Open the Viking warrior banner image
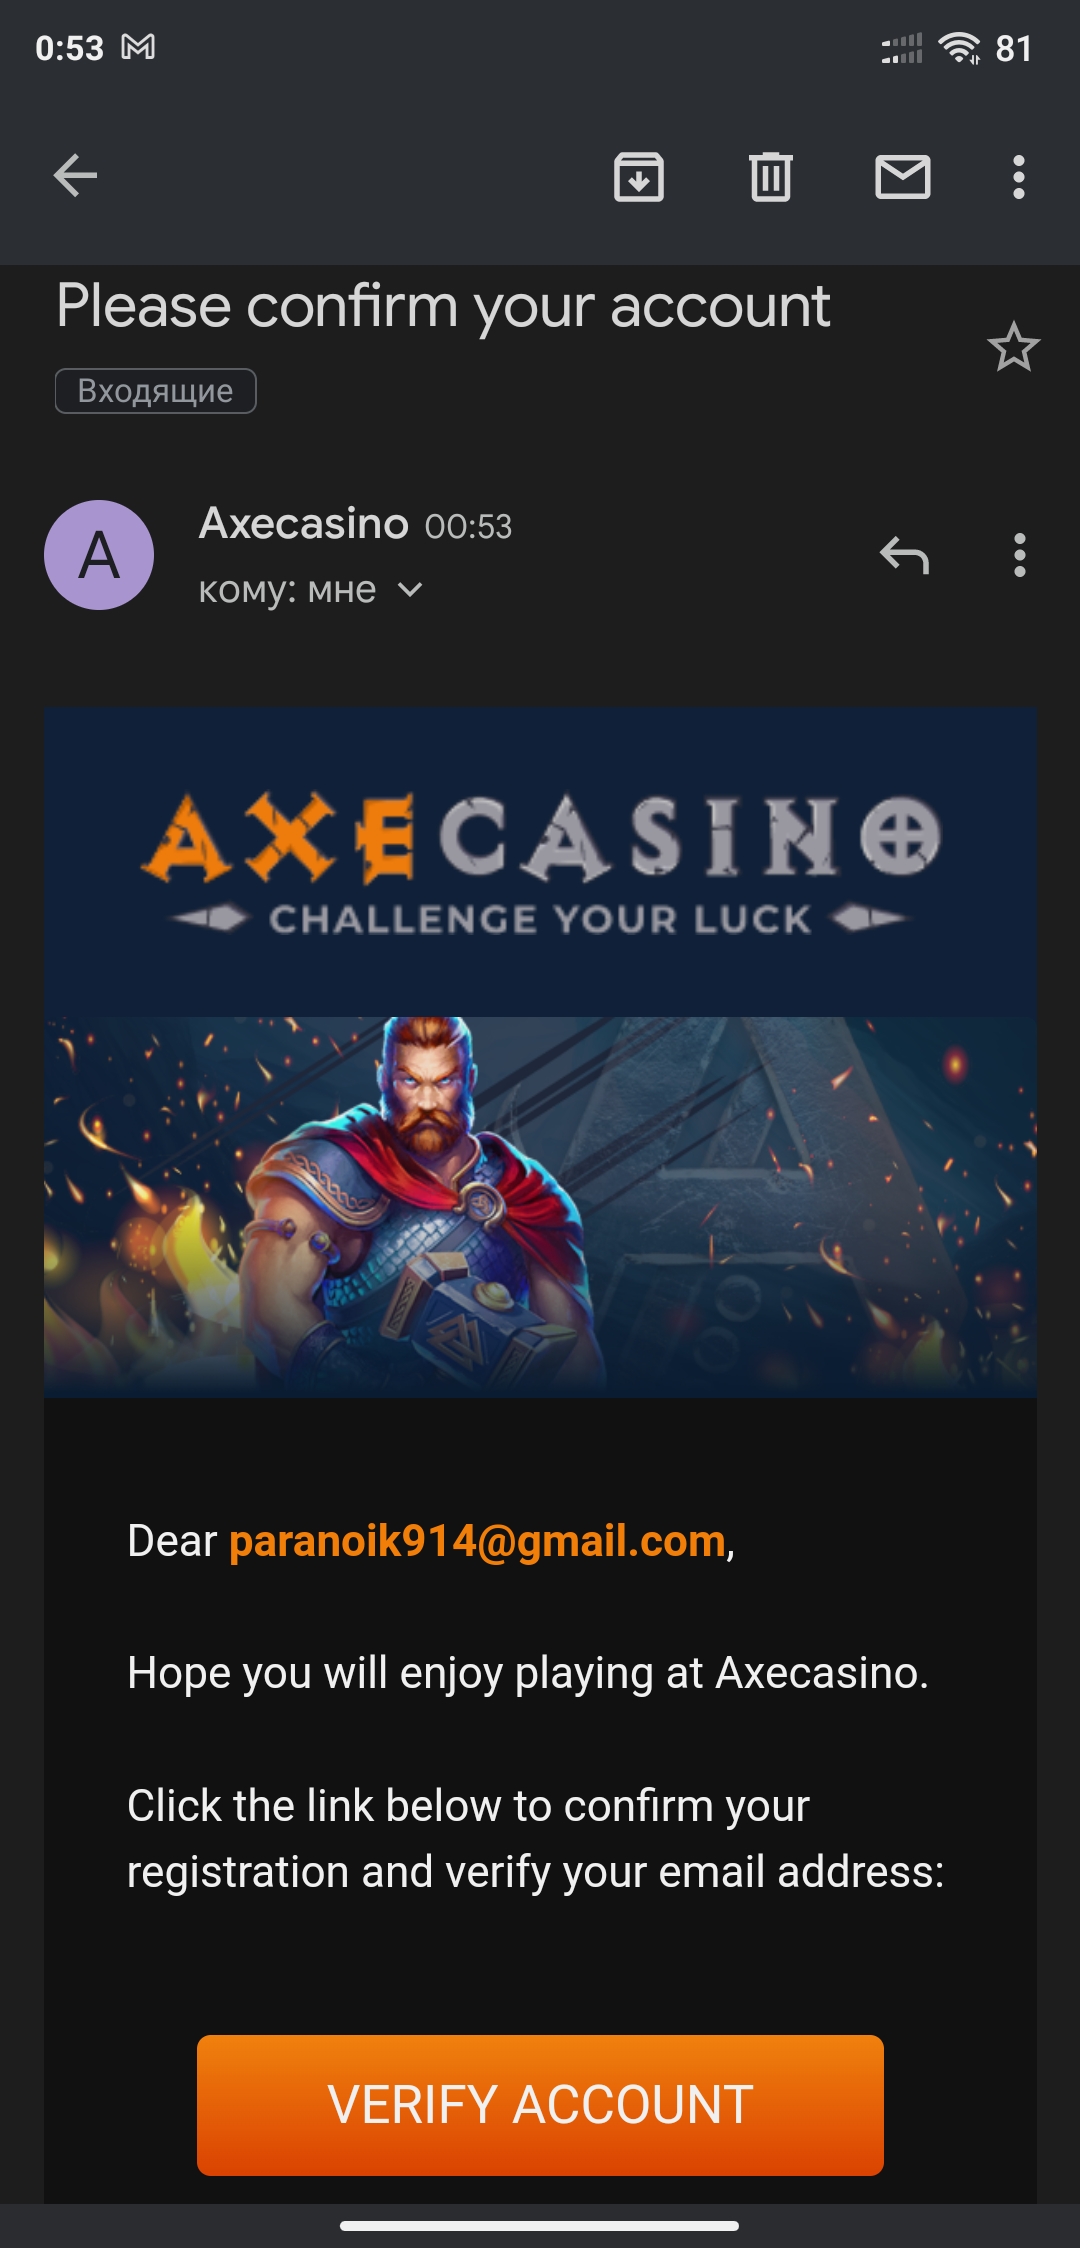The image size is (1080, 2248). [540, 1207]
